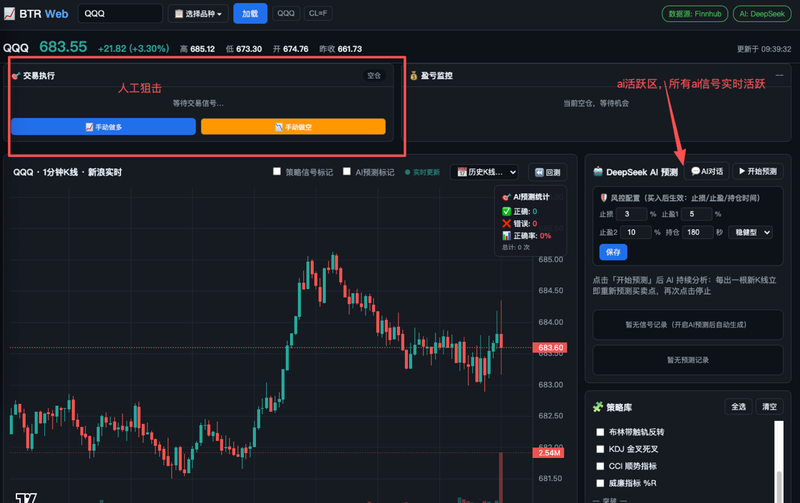Click the puzzle icon beside 策略库
This screenshot has width=800, height=503.
pos(598,407)
